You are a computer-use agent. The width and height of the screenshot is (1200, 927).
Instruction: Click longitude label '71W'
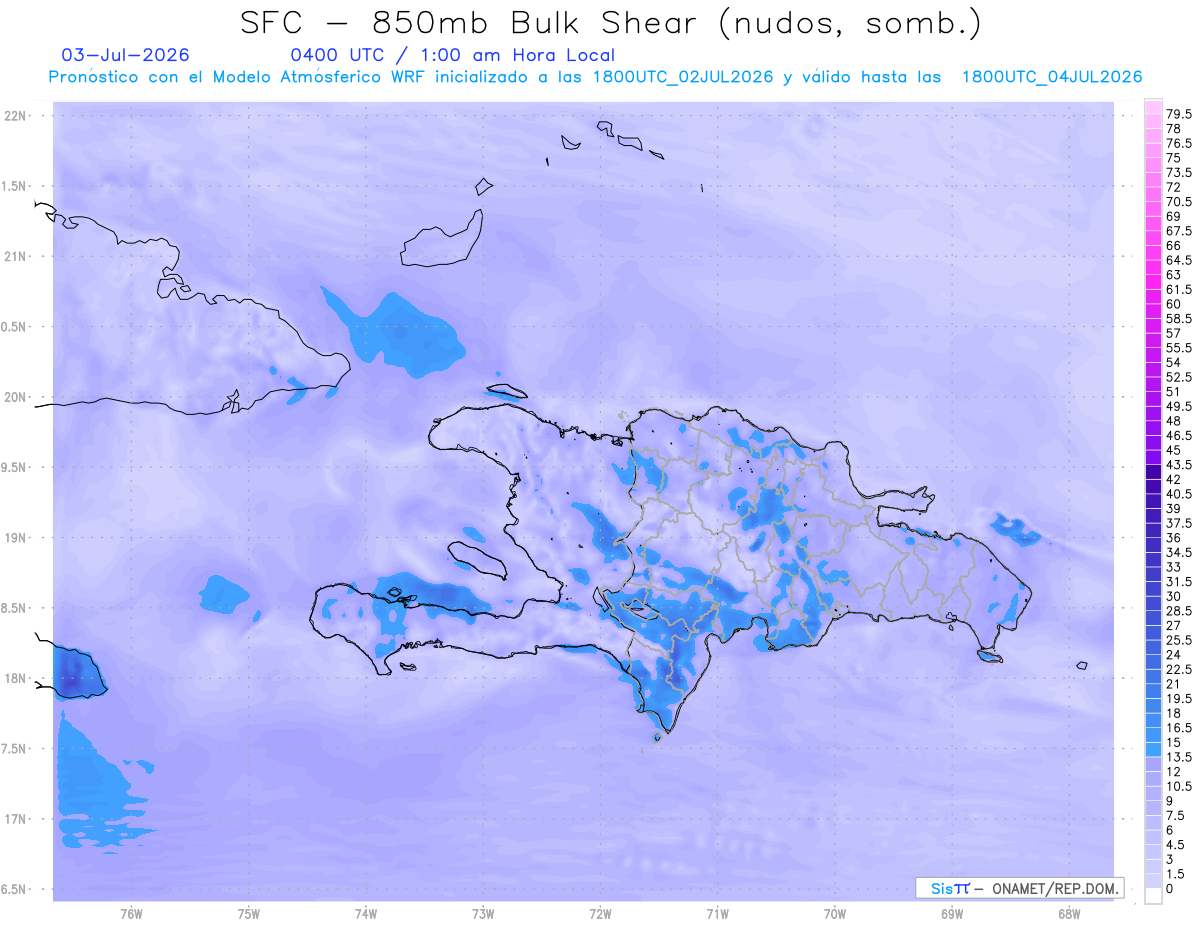tap(718, 914)
